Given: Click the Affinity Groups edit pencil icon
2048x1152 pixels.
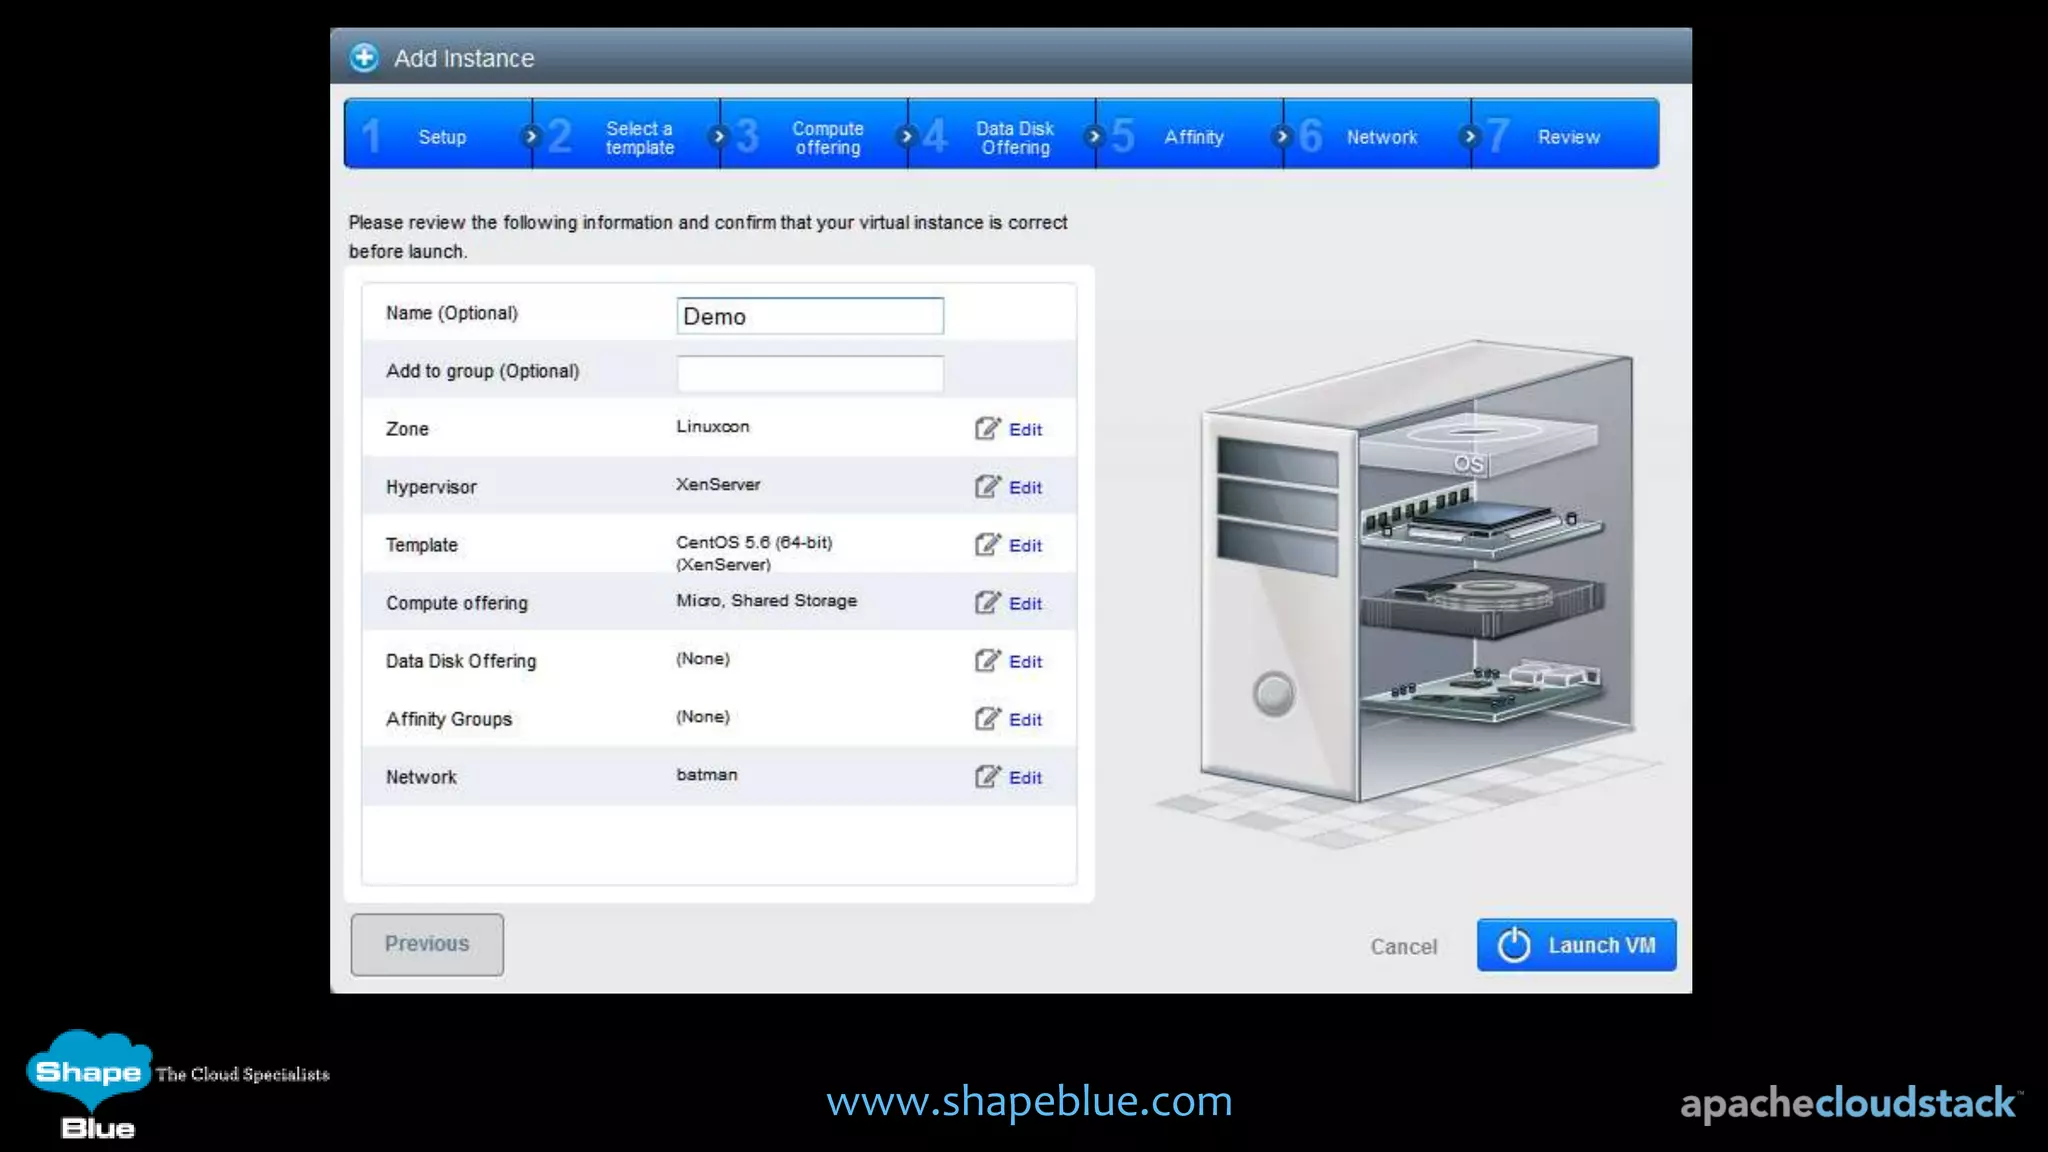Looking at the screenshot, I should pos(987,718).
